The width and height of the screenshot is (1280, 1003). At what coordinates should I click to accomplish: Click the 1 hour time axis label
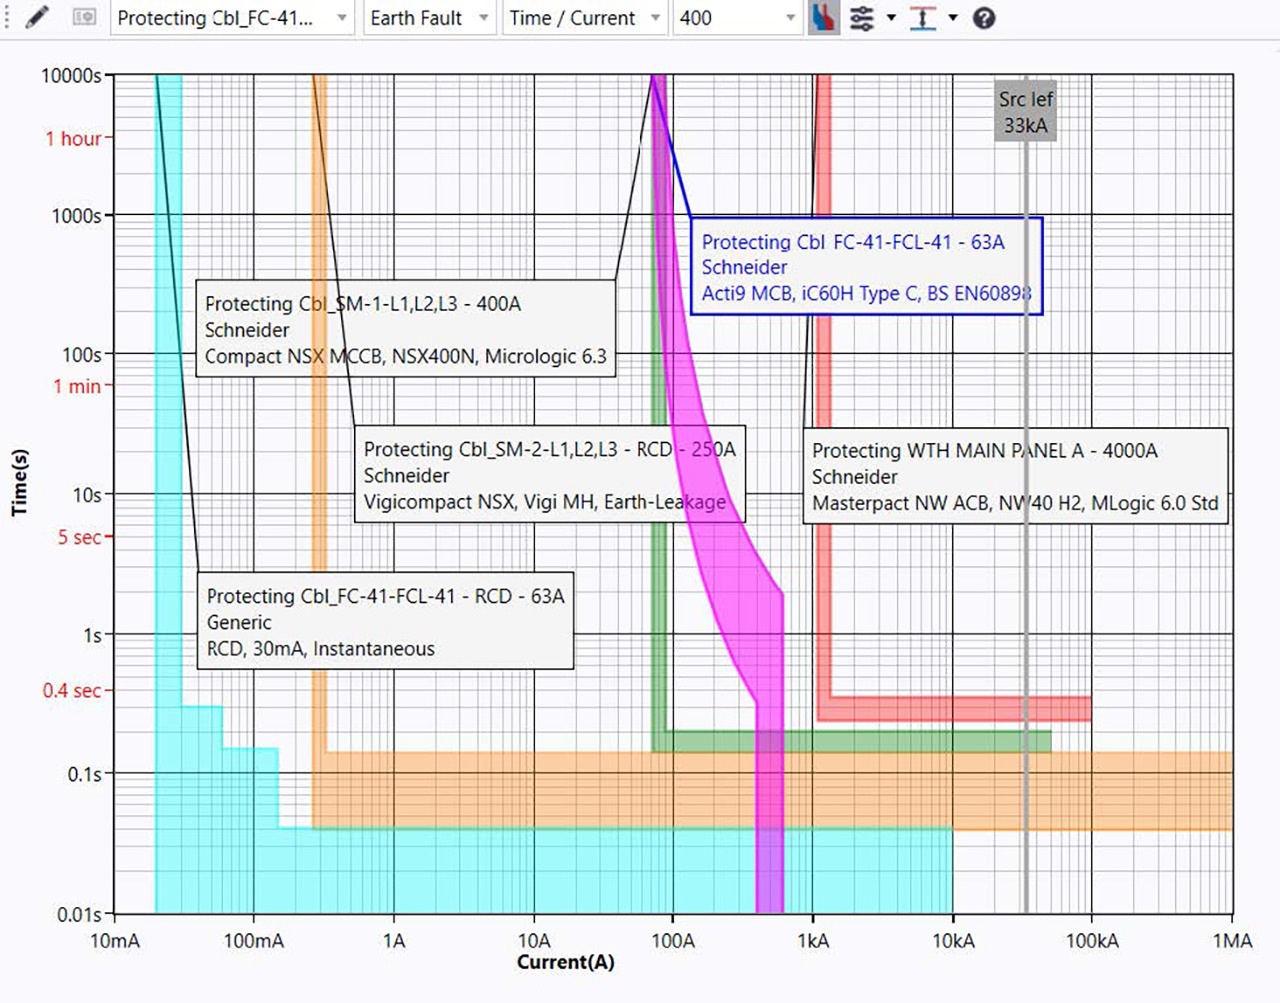(x=73, y=139)
